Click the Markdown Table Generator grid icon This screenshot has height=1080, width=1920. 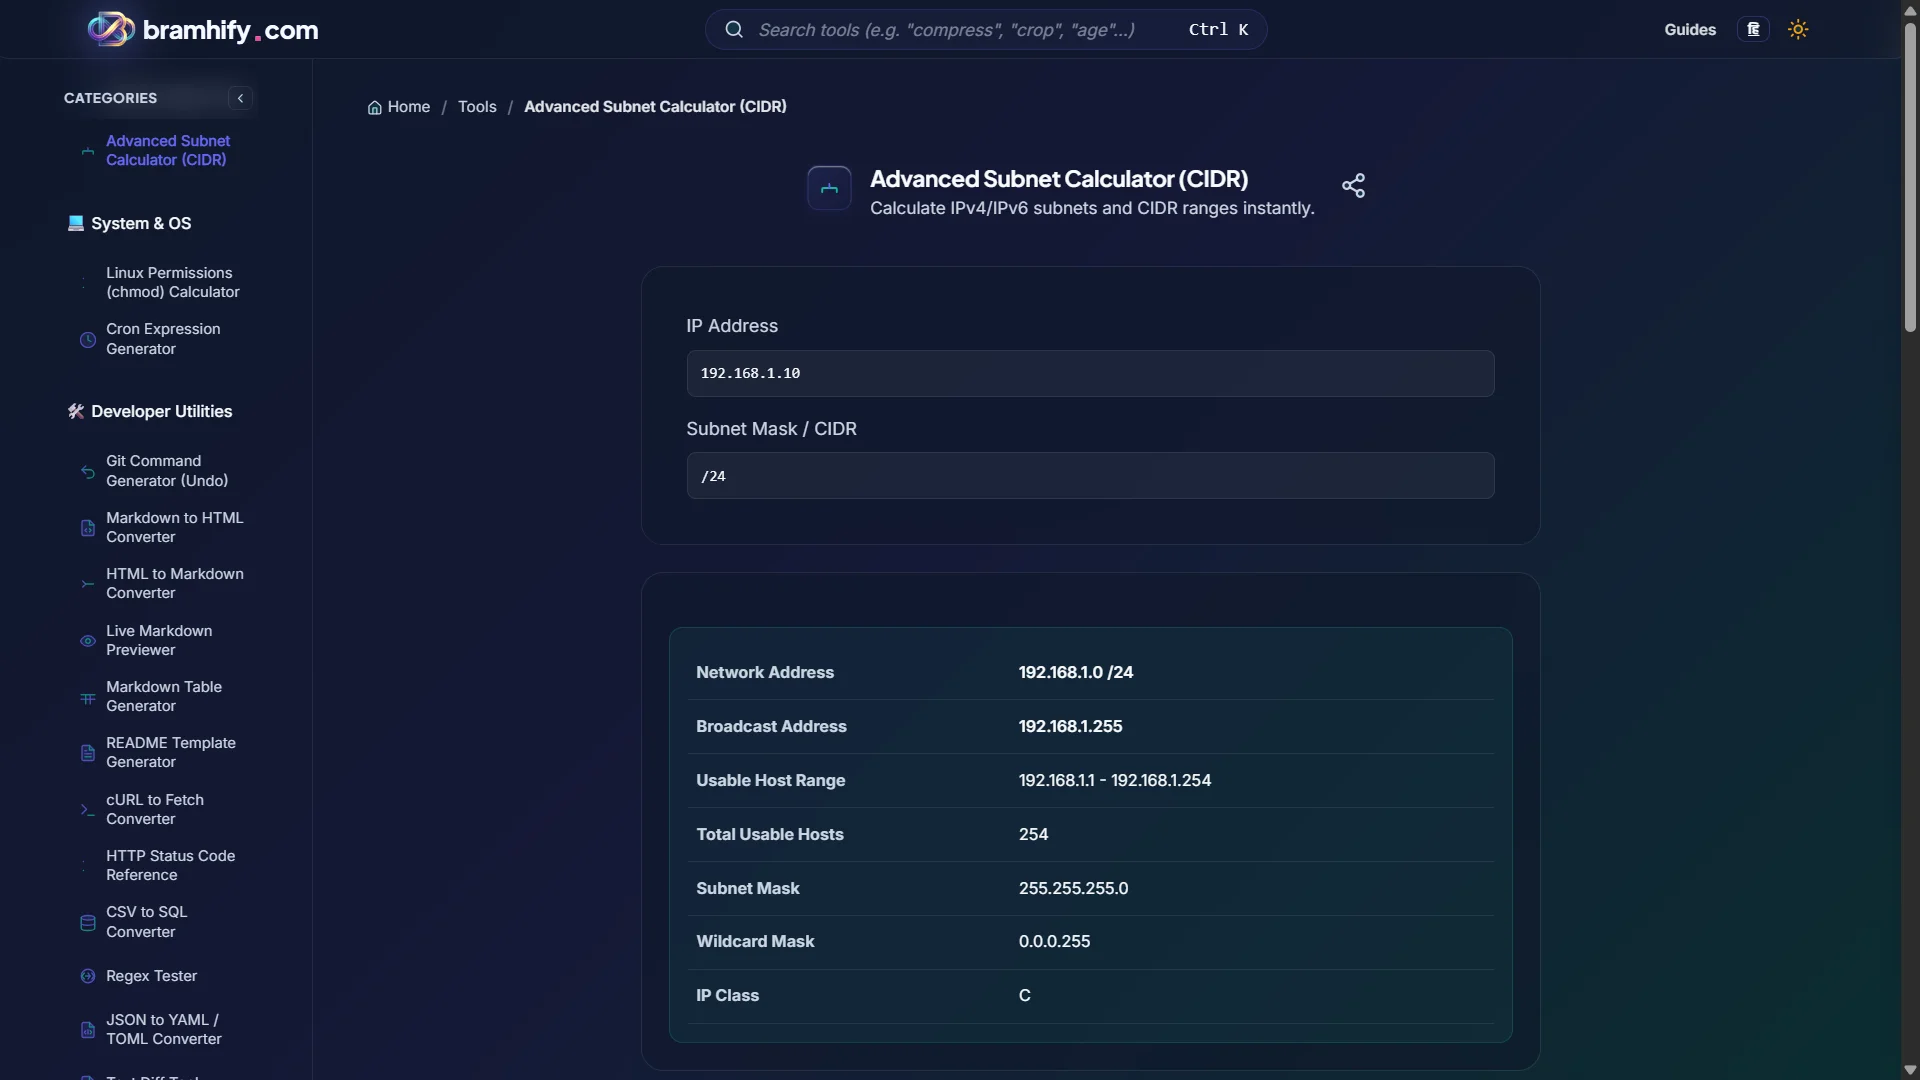(x=88, y=697)
